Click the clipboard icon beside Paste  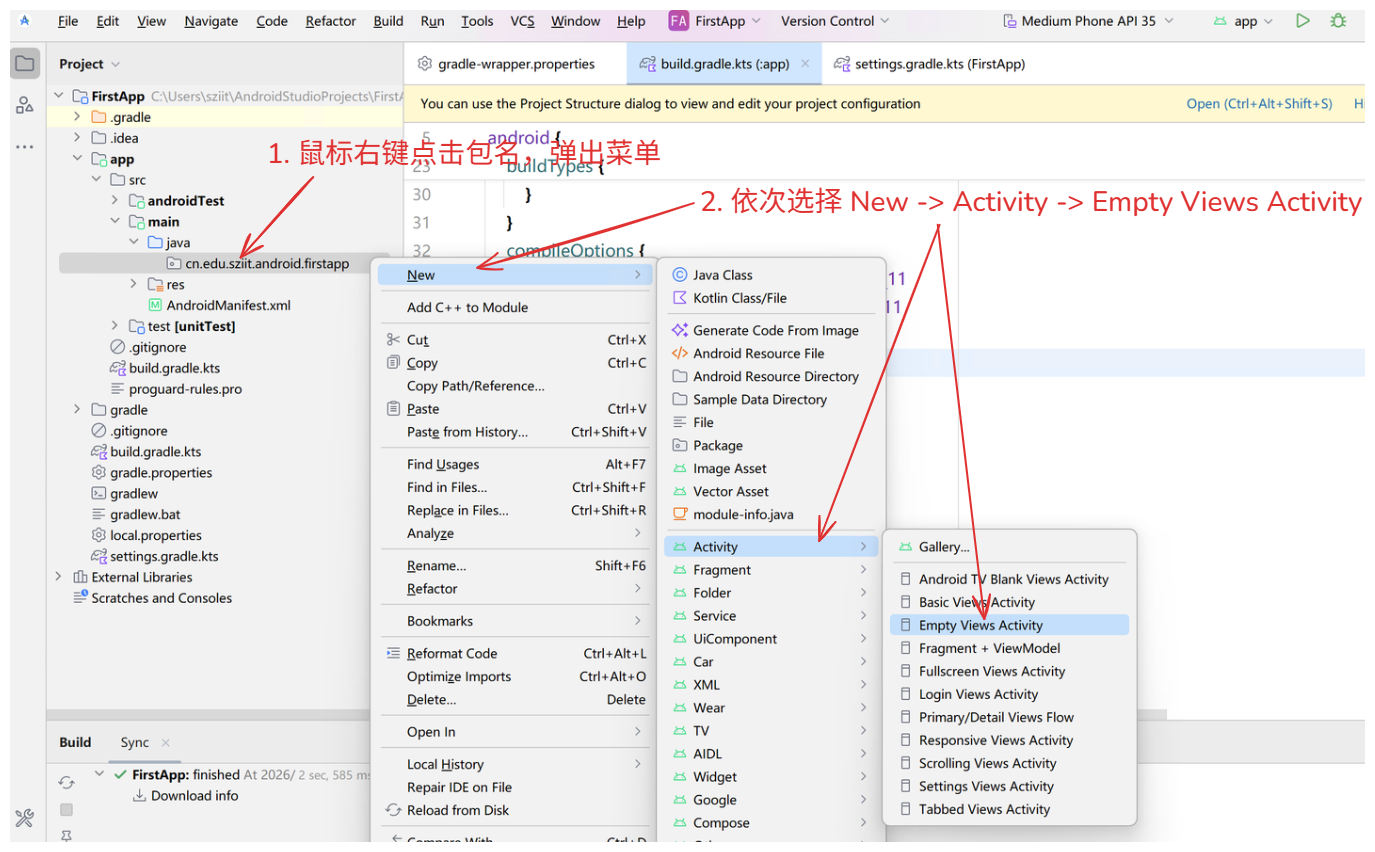[x=393, y=409]
